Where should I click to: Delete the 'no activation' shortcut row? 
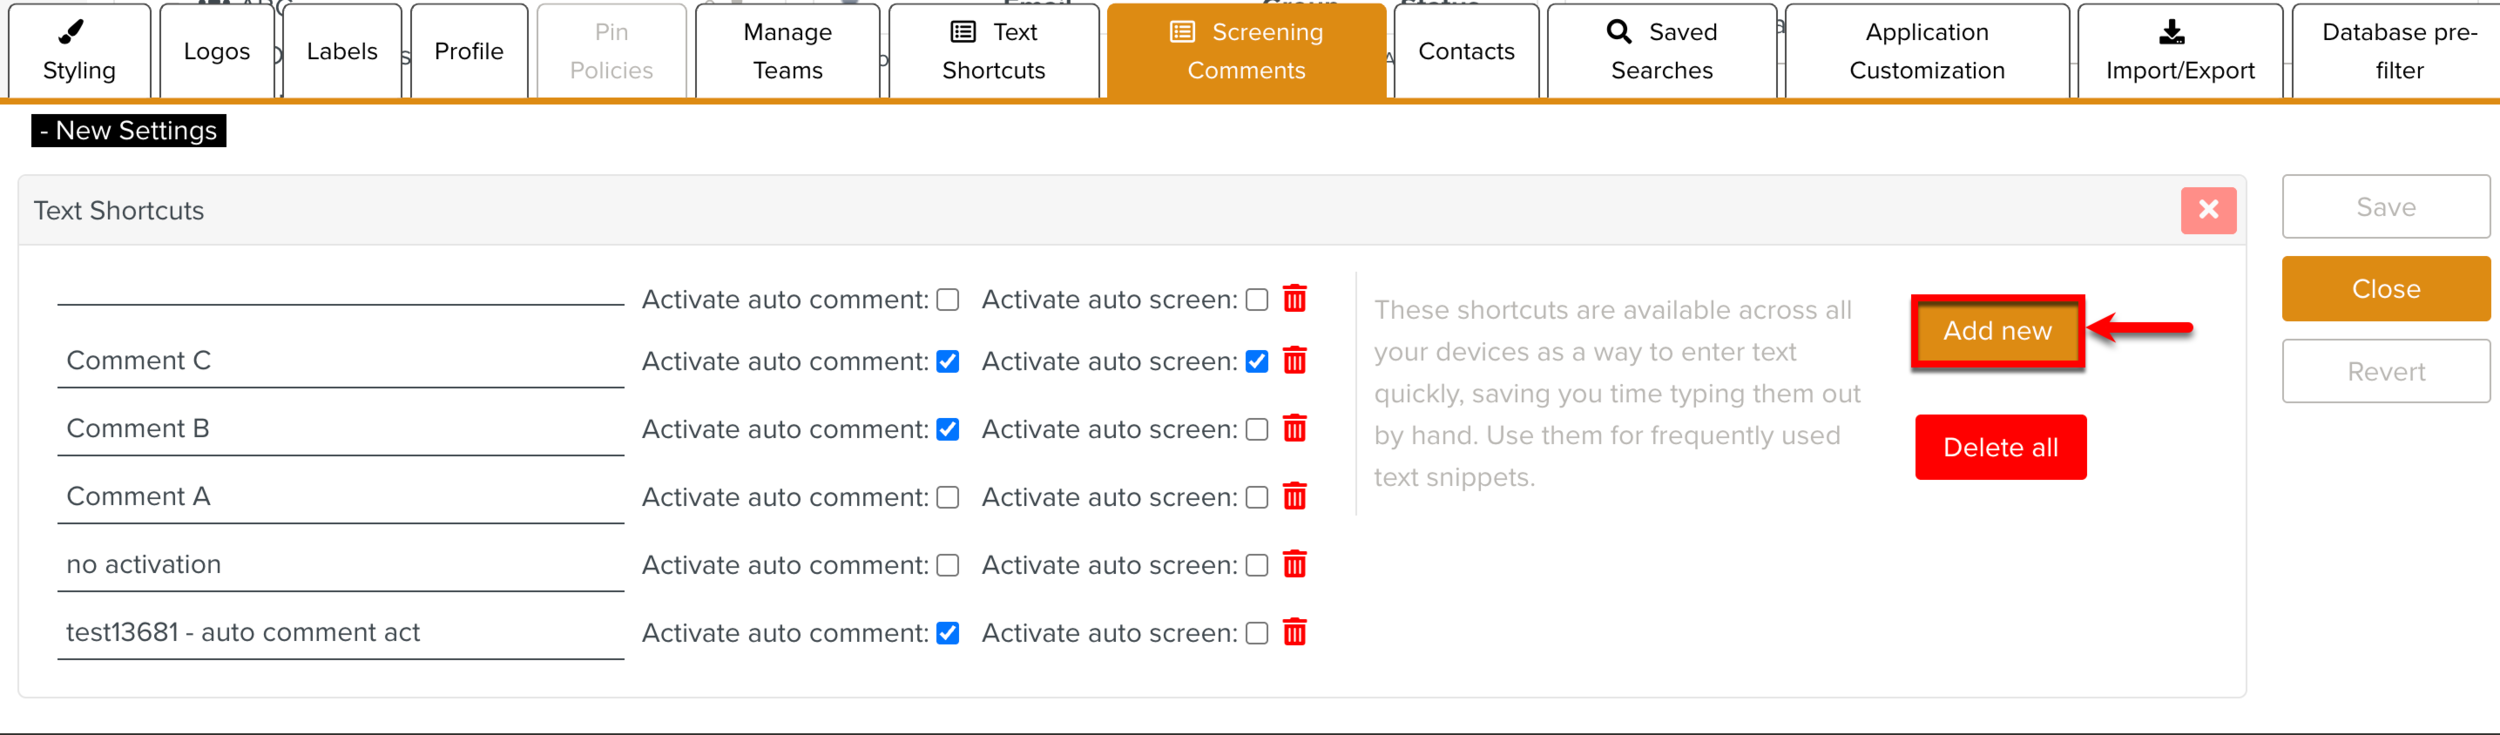(1294, 564)
